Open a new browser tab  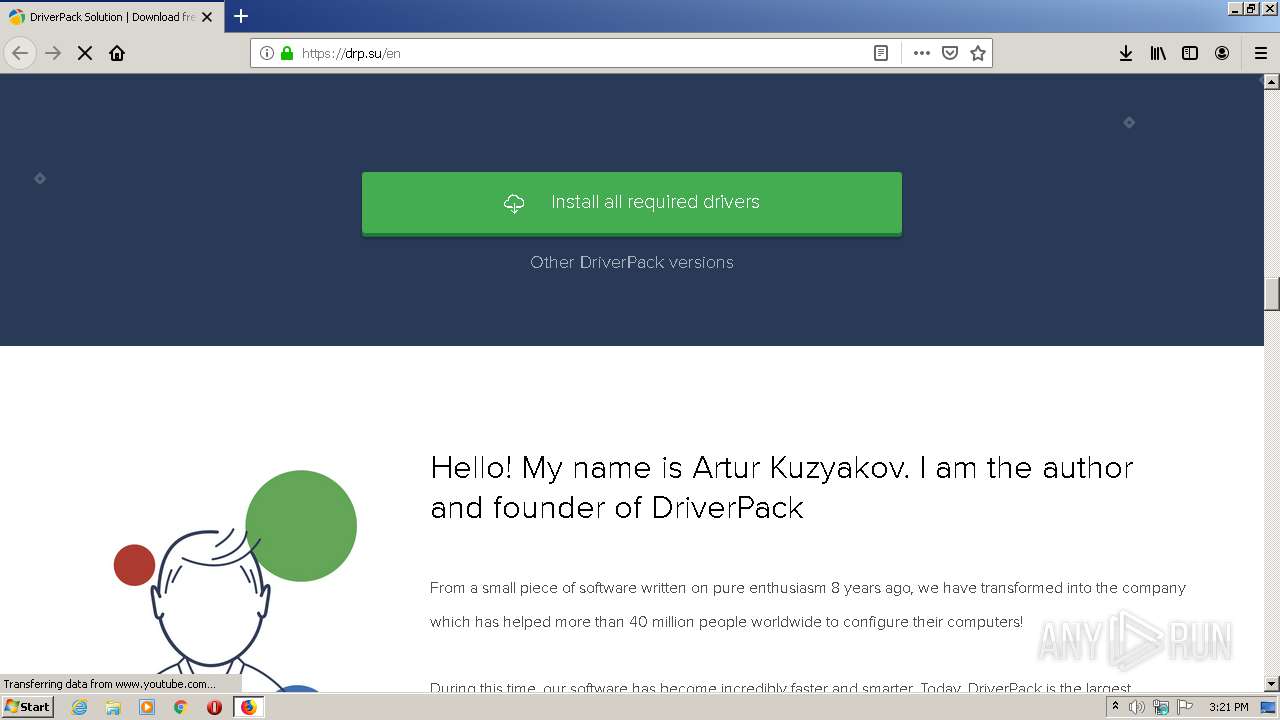(241, 16)
